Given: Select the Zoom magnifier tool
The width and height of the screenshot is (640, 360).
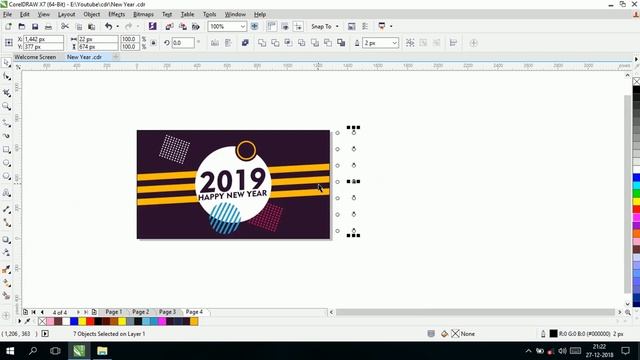Looking at the screenshot, I should pyautogui.click(x=7, y=107).
